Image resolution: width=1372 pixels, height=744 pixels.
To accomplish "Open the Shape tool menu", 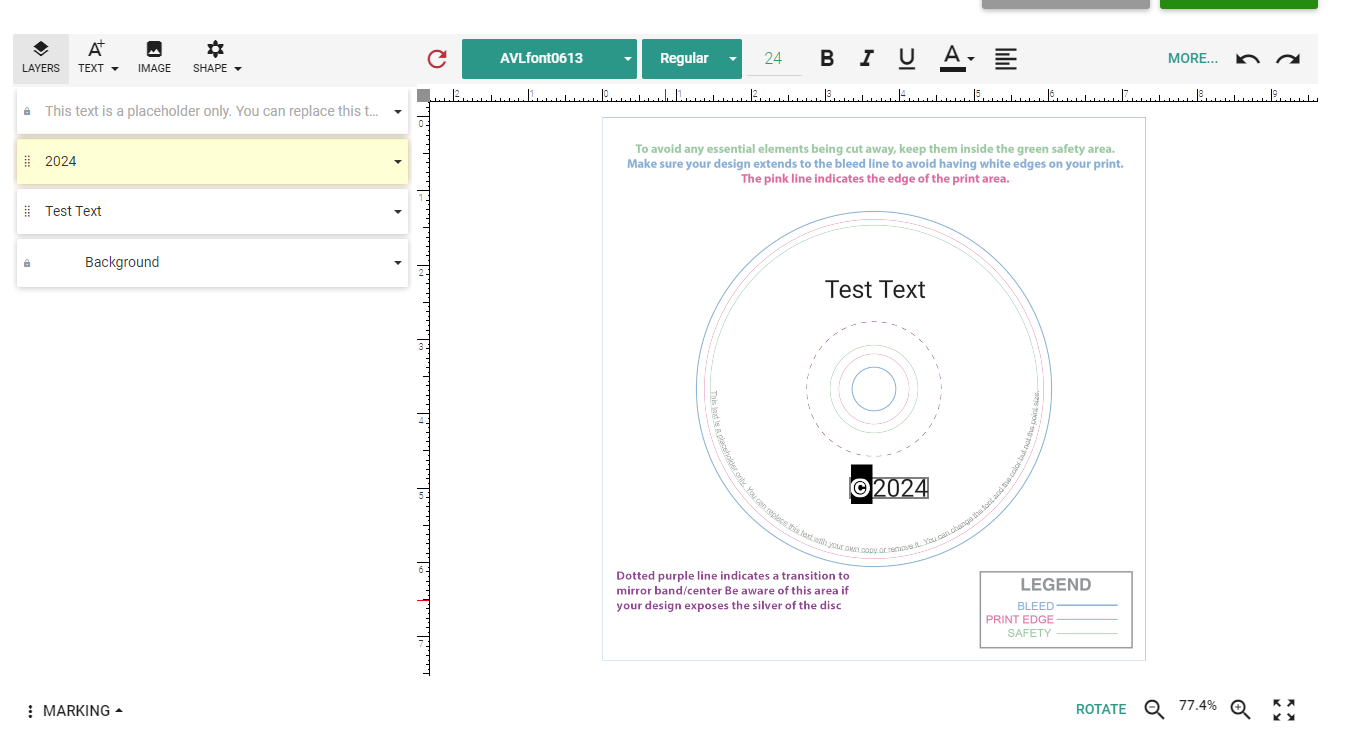I will (x=217, y=58).
